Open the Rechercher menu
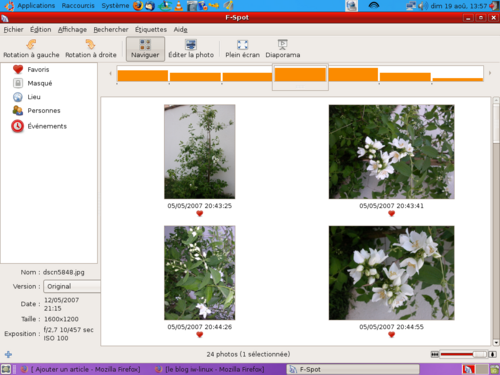 (111, 30)
